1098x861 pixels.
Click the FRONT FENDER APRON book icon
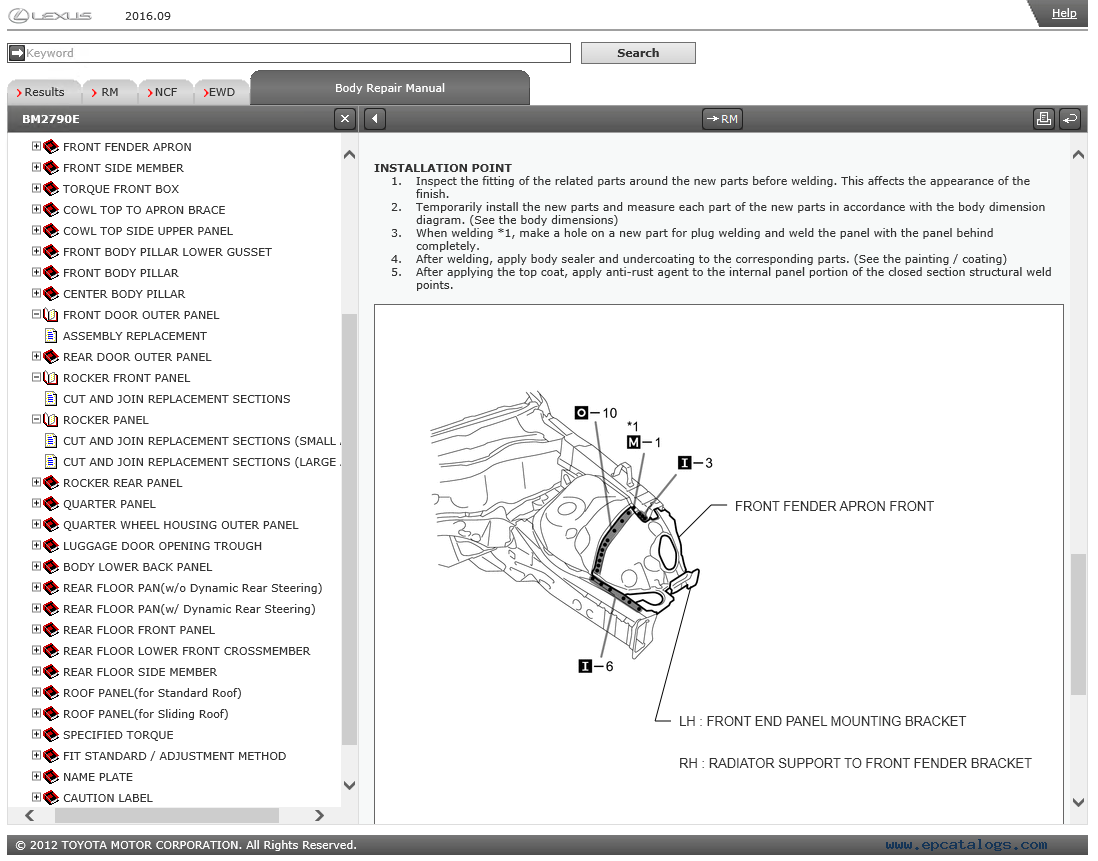pyautogui.click(x=50, y=147)
